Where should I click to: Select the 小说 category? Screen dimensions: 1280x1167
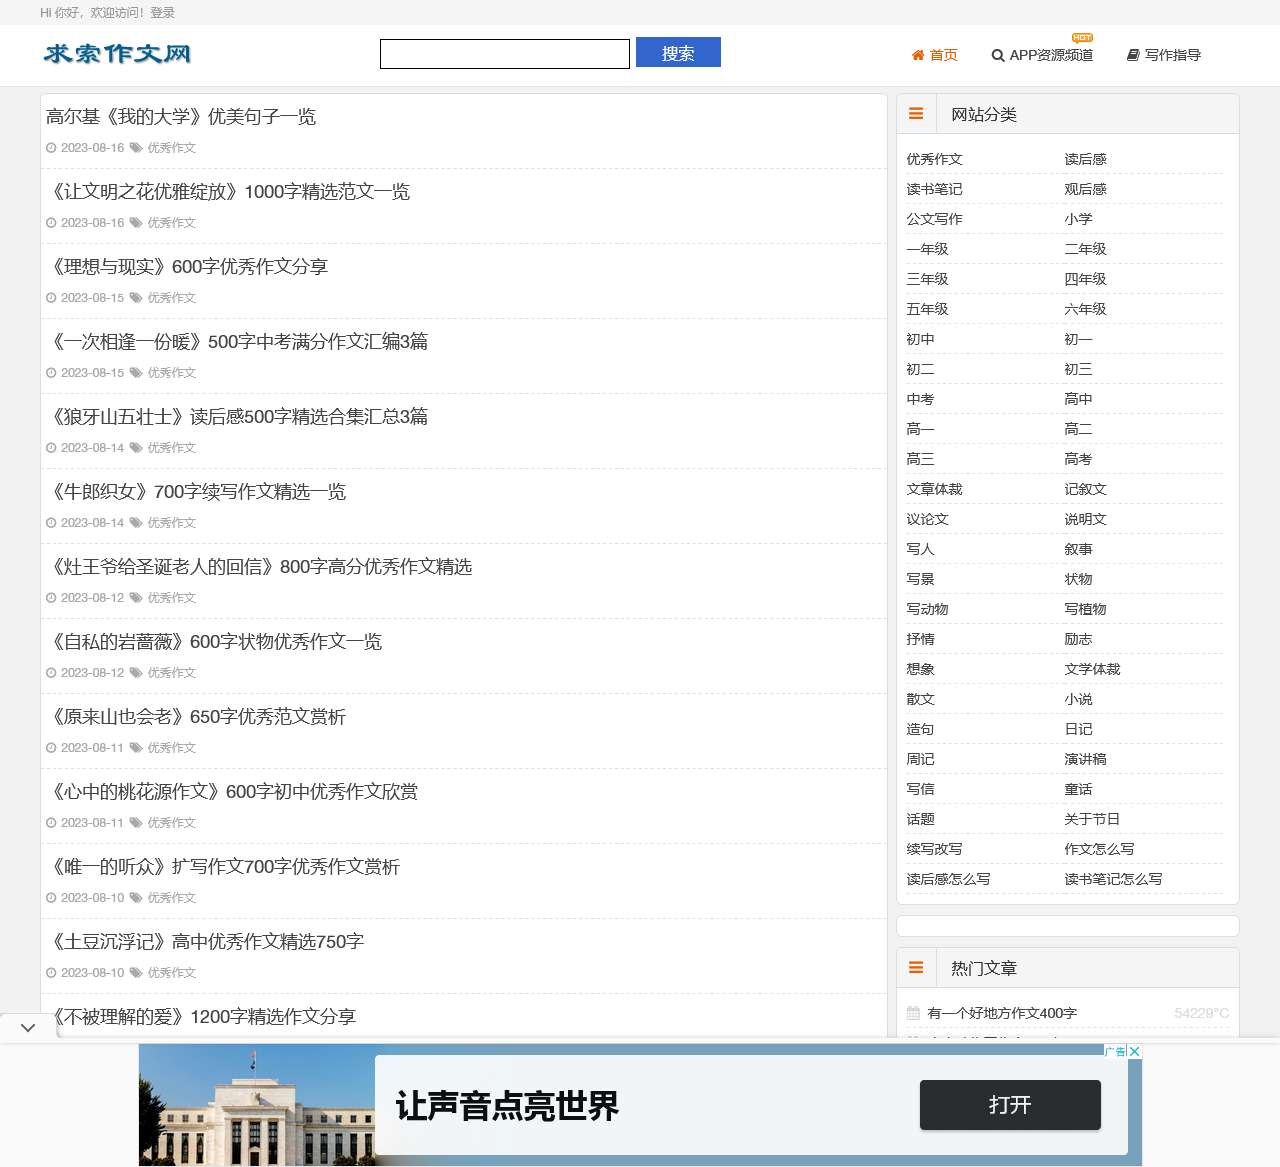tap(1078, 699)
